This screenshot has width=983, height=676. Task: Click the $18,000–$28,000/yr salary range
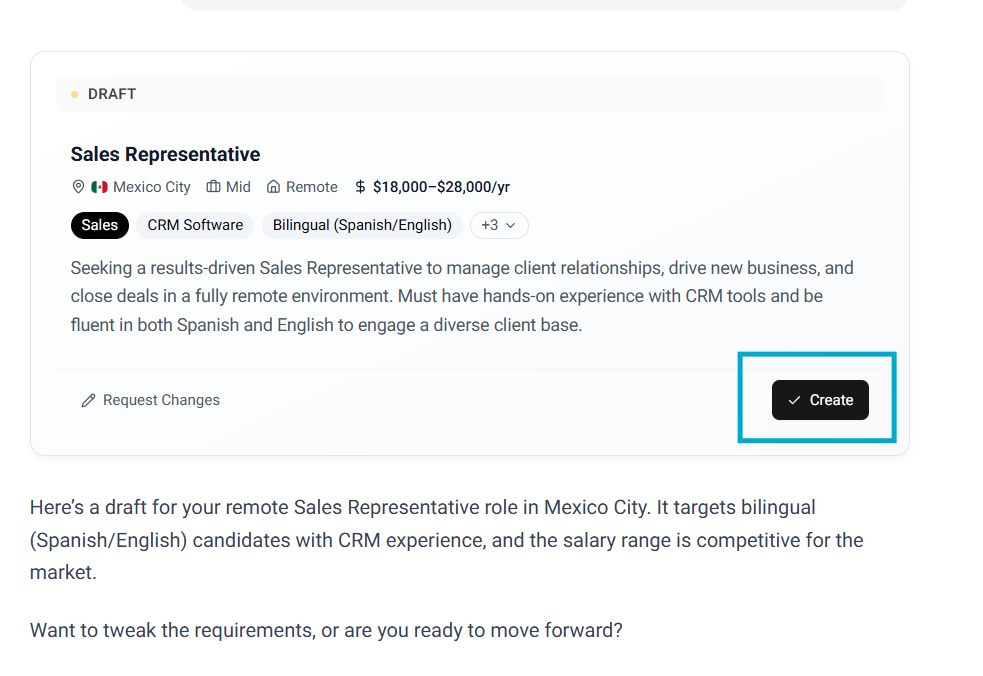coord(441,187)
